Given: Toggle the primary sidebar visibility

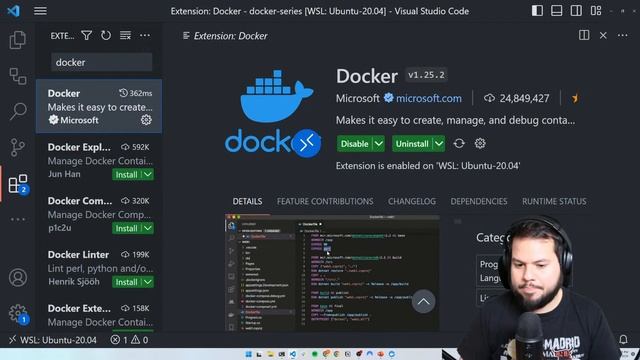Looking at the screenshot, I should click(537, 11).
